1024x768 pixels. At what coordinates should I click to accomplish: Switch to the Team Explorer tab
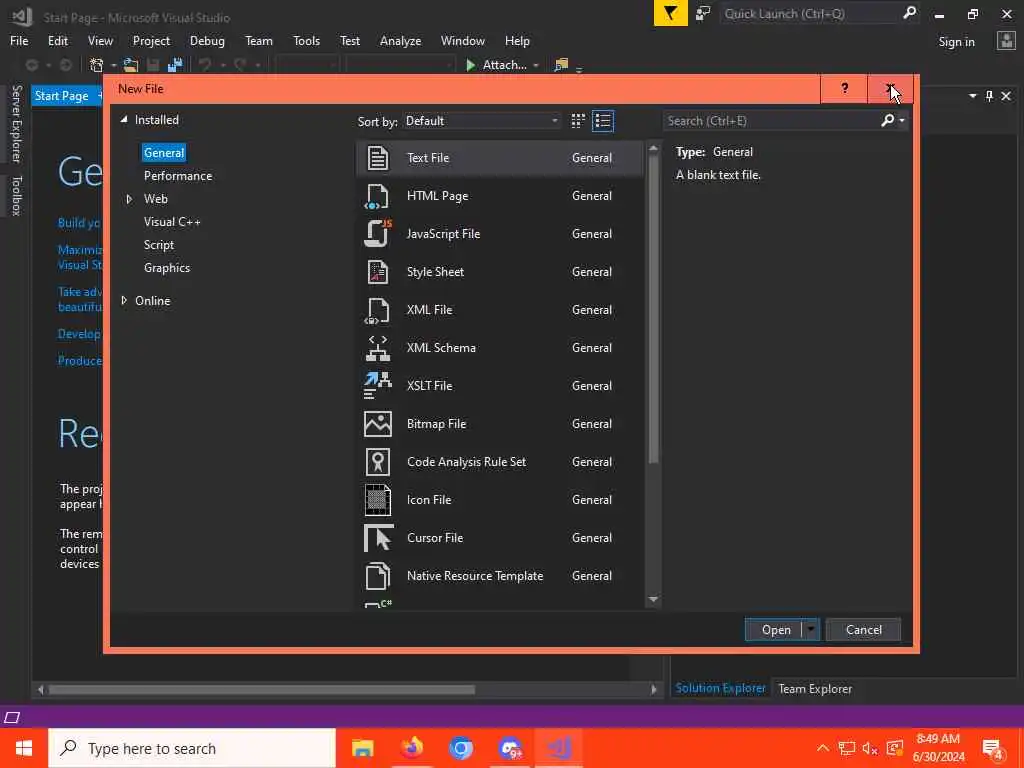[x=815, y=688]
